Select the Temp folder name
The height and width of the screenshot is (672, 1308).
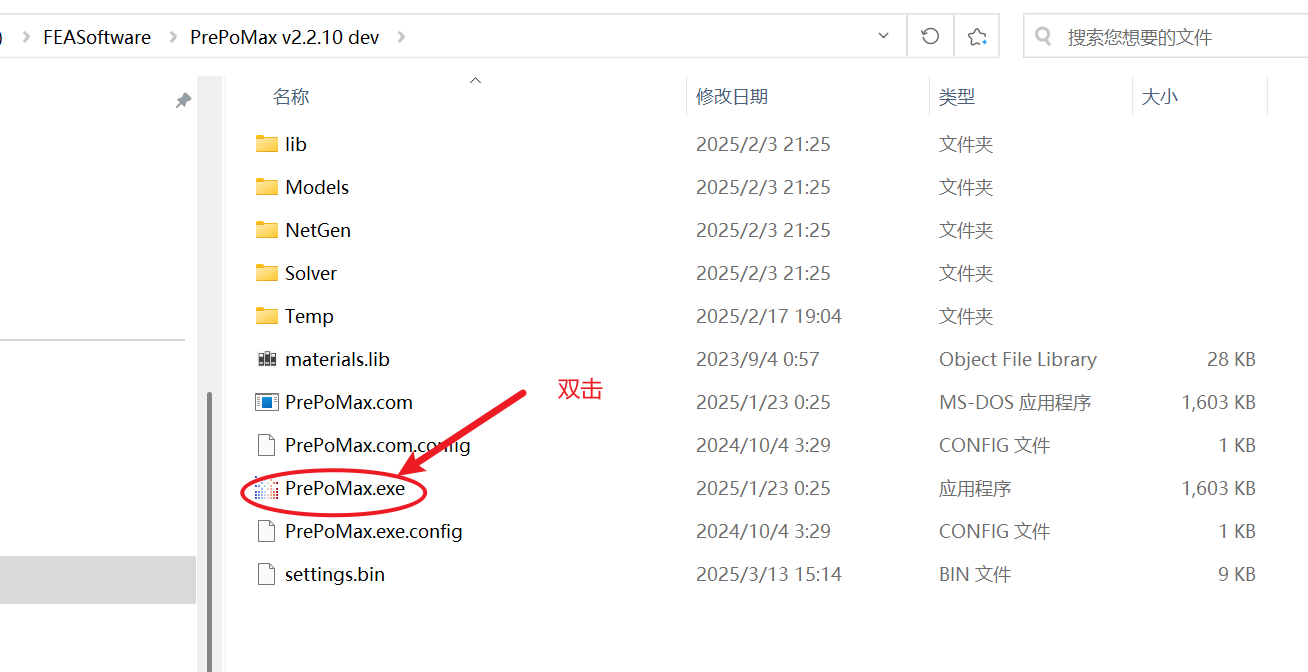(x=309, y=316)
